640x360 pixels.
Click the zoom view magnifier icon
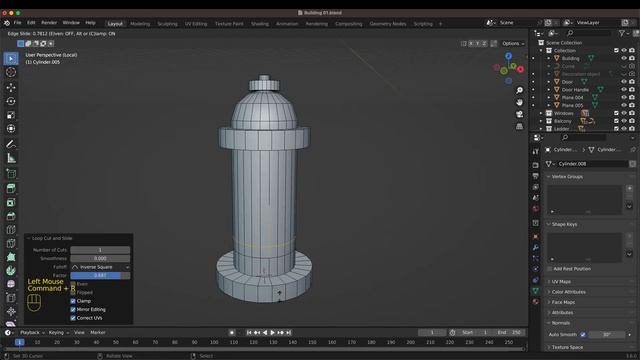coord(519,90)
